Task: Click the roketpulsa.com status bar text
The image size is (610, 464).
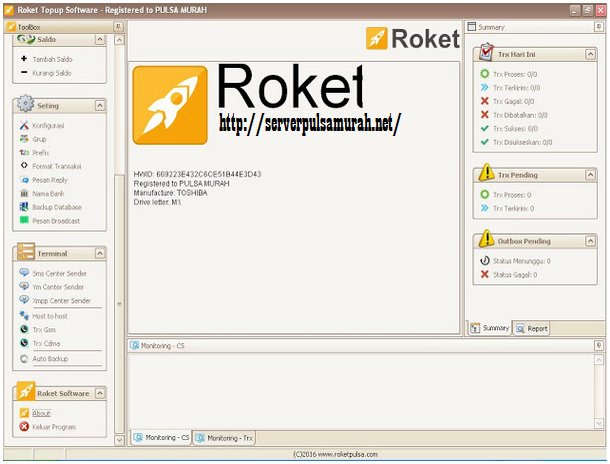Action: pyautogui.click(x=335, y=454)
